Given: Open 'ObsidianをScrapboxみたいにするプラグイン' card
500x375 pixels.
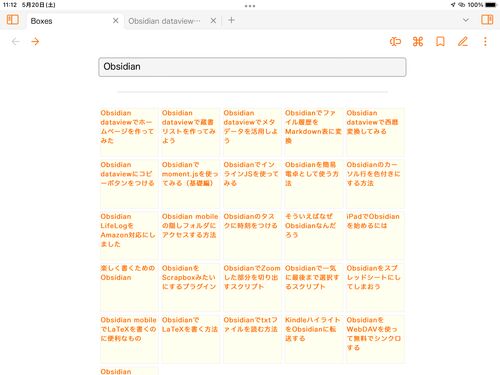Looking at the screenshot, I should (190, 287).
